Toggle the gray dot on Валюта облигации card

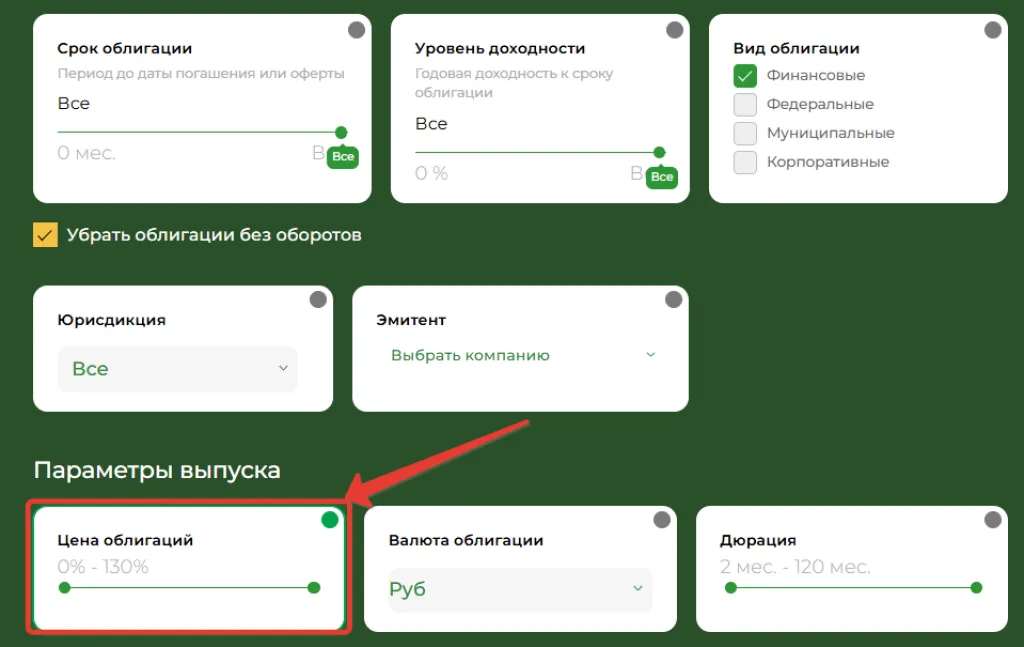click(x=662, y=520)
